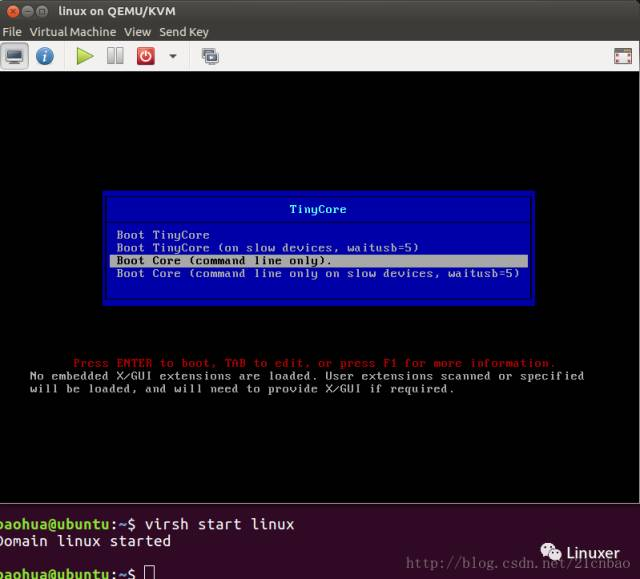Pause the virtual machine
The height and width of the screenshot is (579, 640).
(115, 56)
